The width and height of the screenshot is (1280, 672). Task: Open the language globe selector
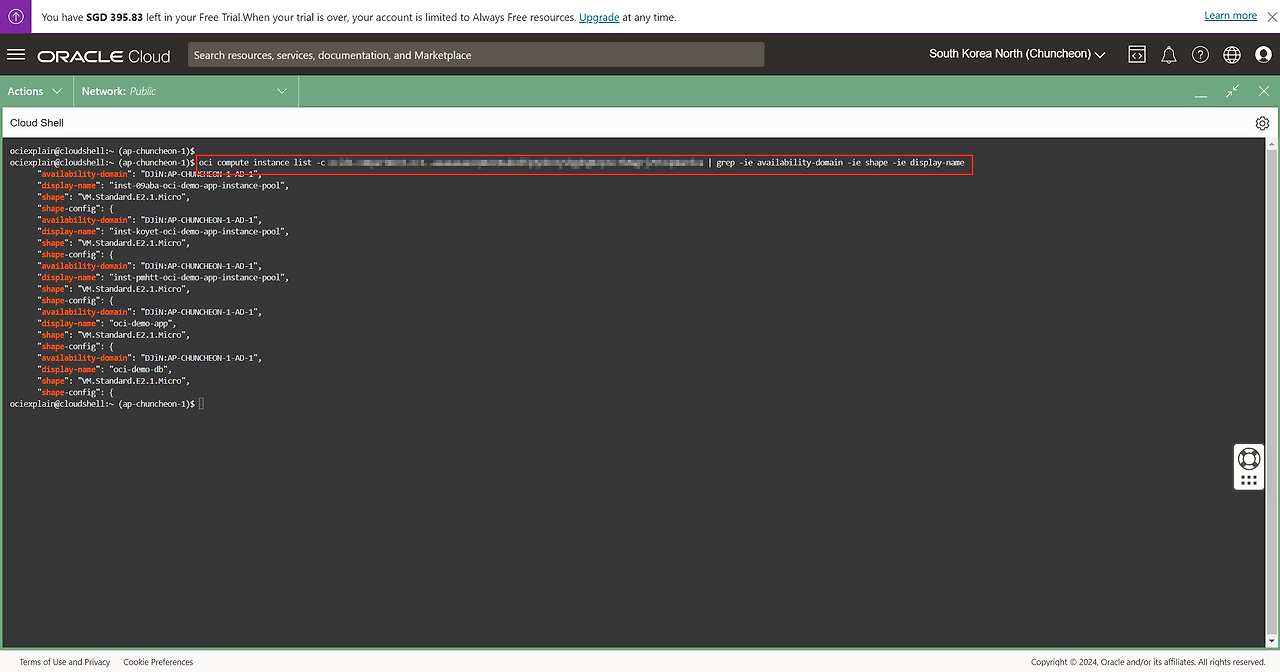(1232, 55)
